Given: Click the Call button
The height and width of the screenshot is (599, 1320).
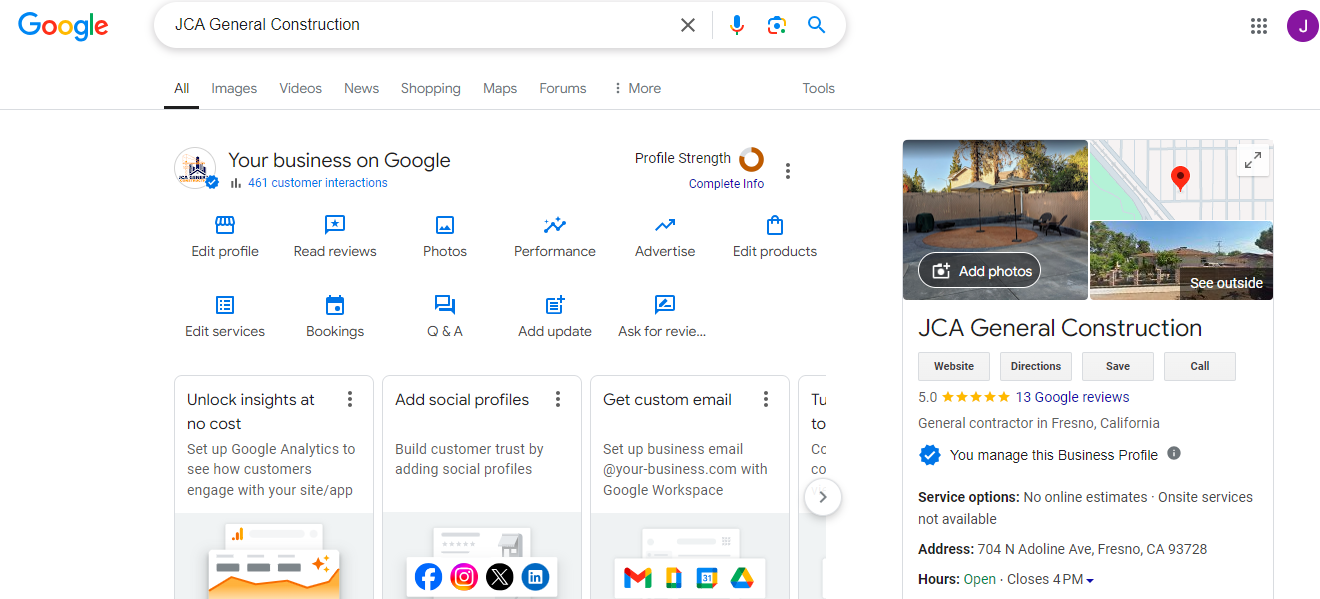Looking at the screenshot, I should pyautogui.click(x=1200, y=366).
